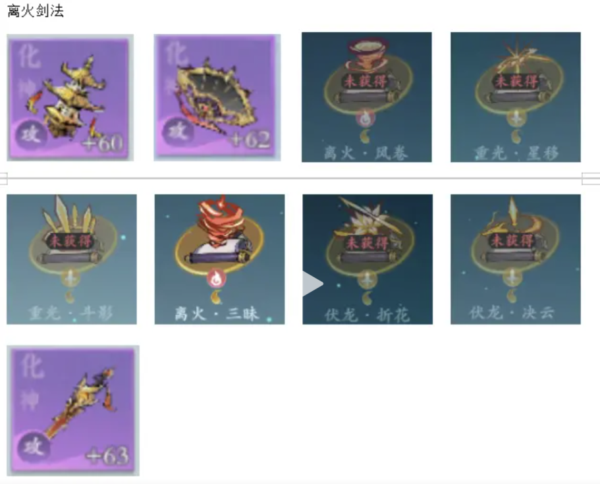Open the 重光·星移 skill card

(515, 97)
